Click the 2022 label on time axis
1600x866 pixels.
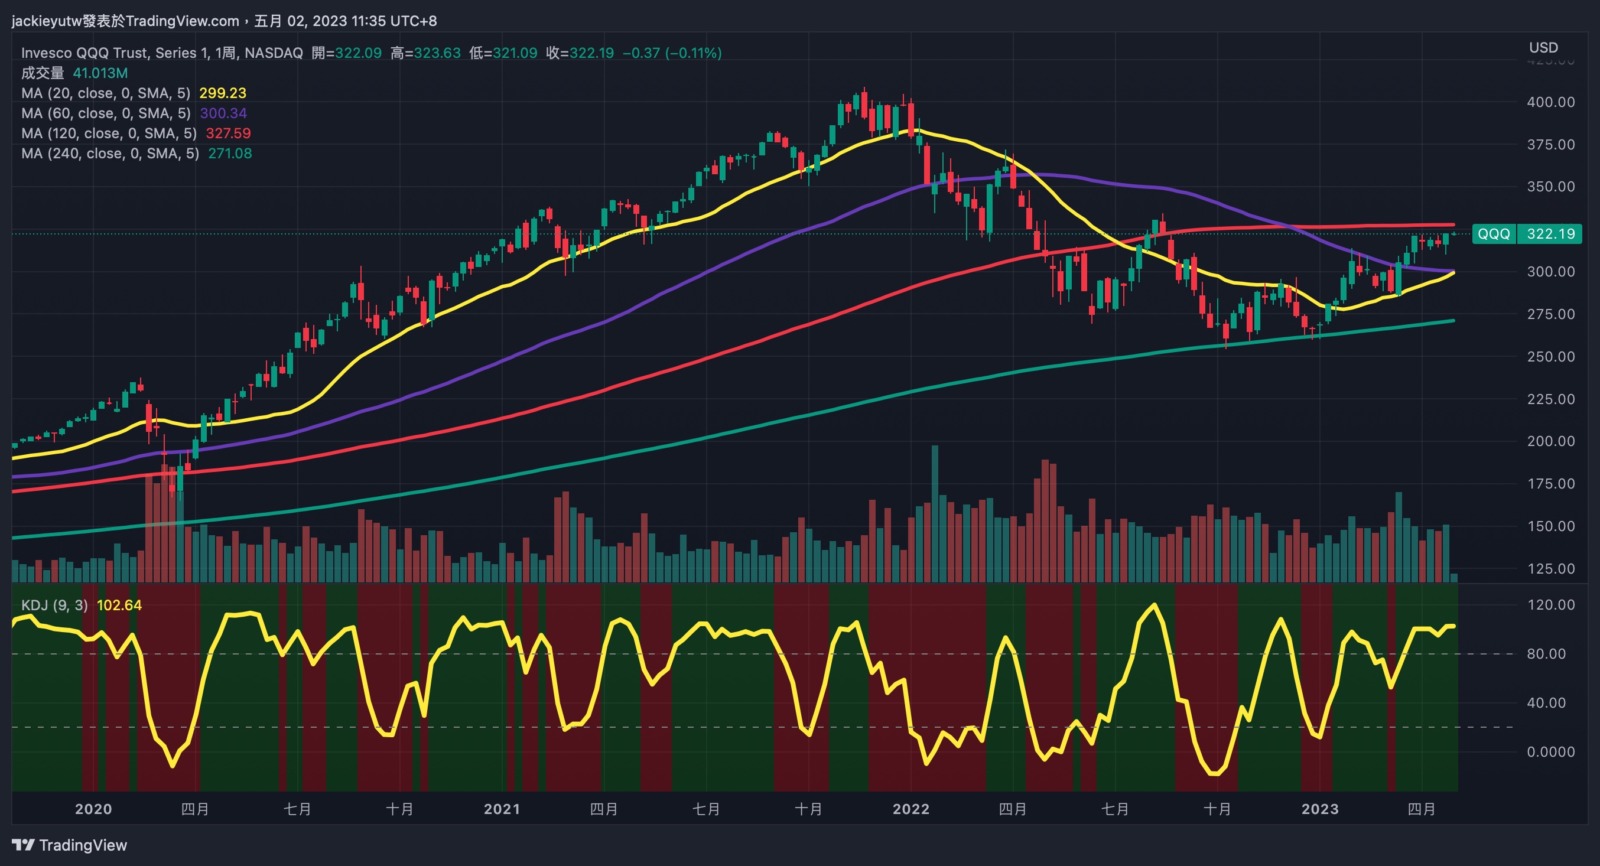[911, 809]
